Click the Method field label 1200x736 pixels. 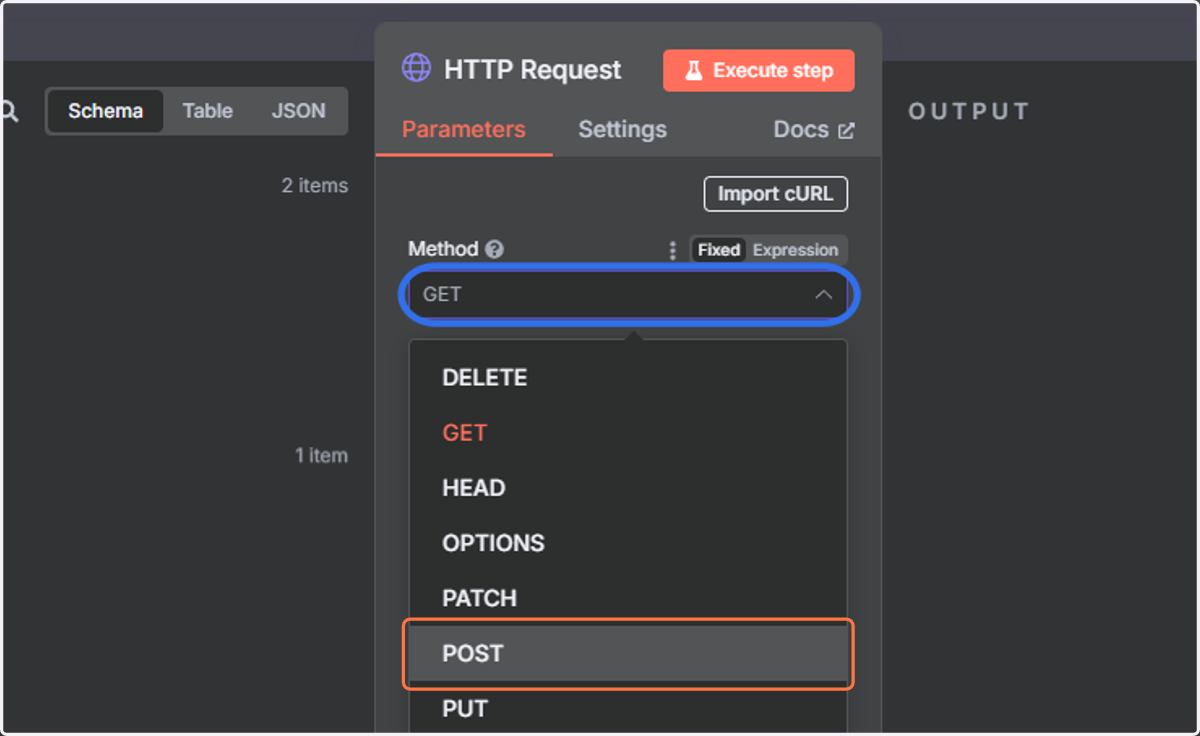coord(443,250)
